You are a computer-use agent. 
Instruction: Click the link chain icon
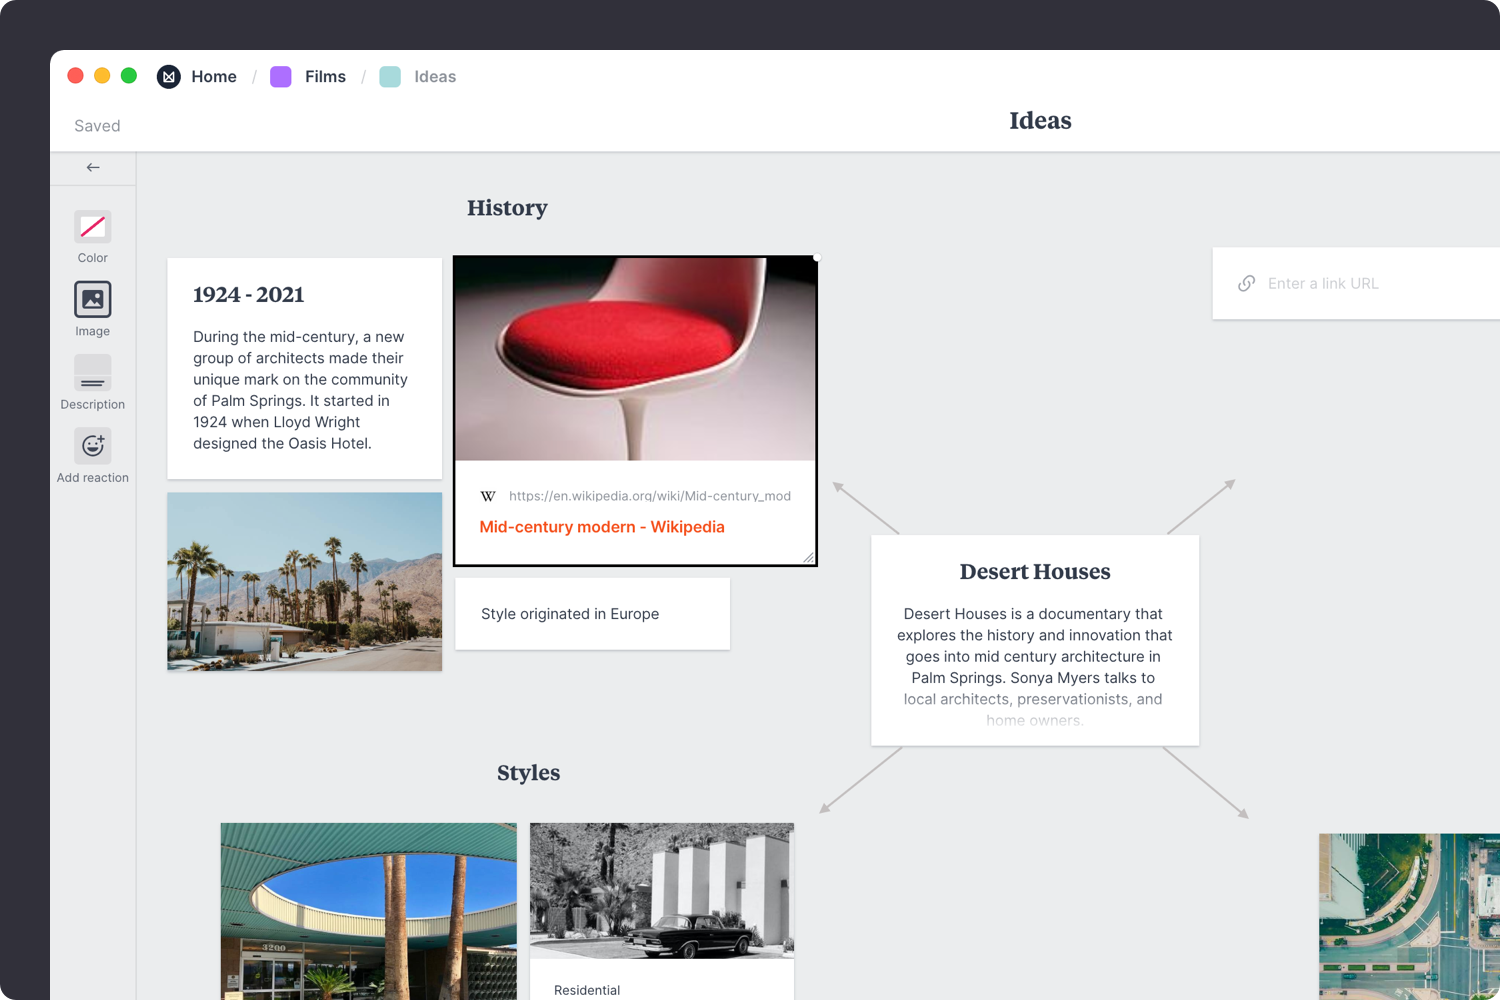point(1246,284)
